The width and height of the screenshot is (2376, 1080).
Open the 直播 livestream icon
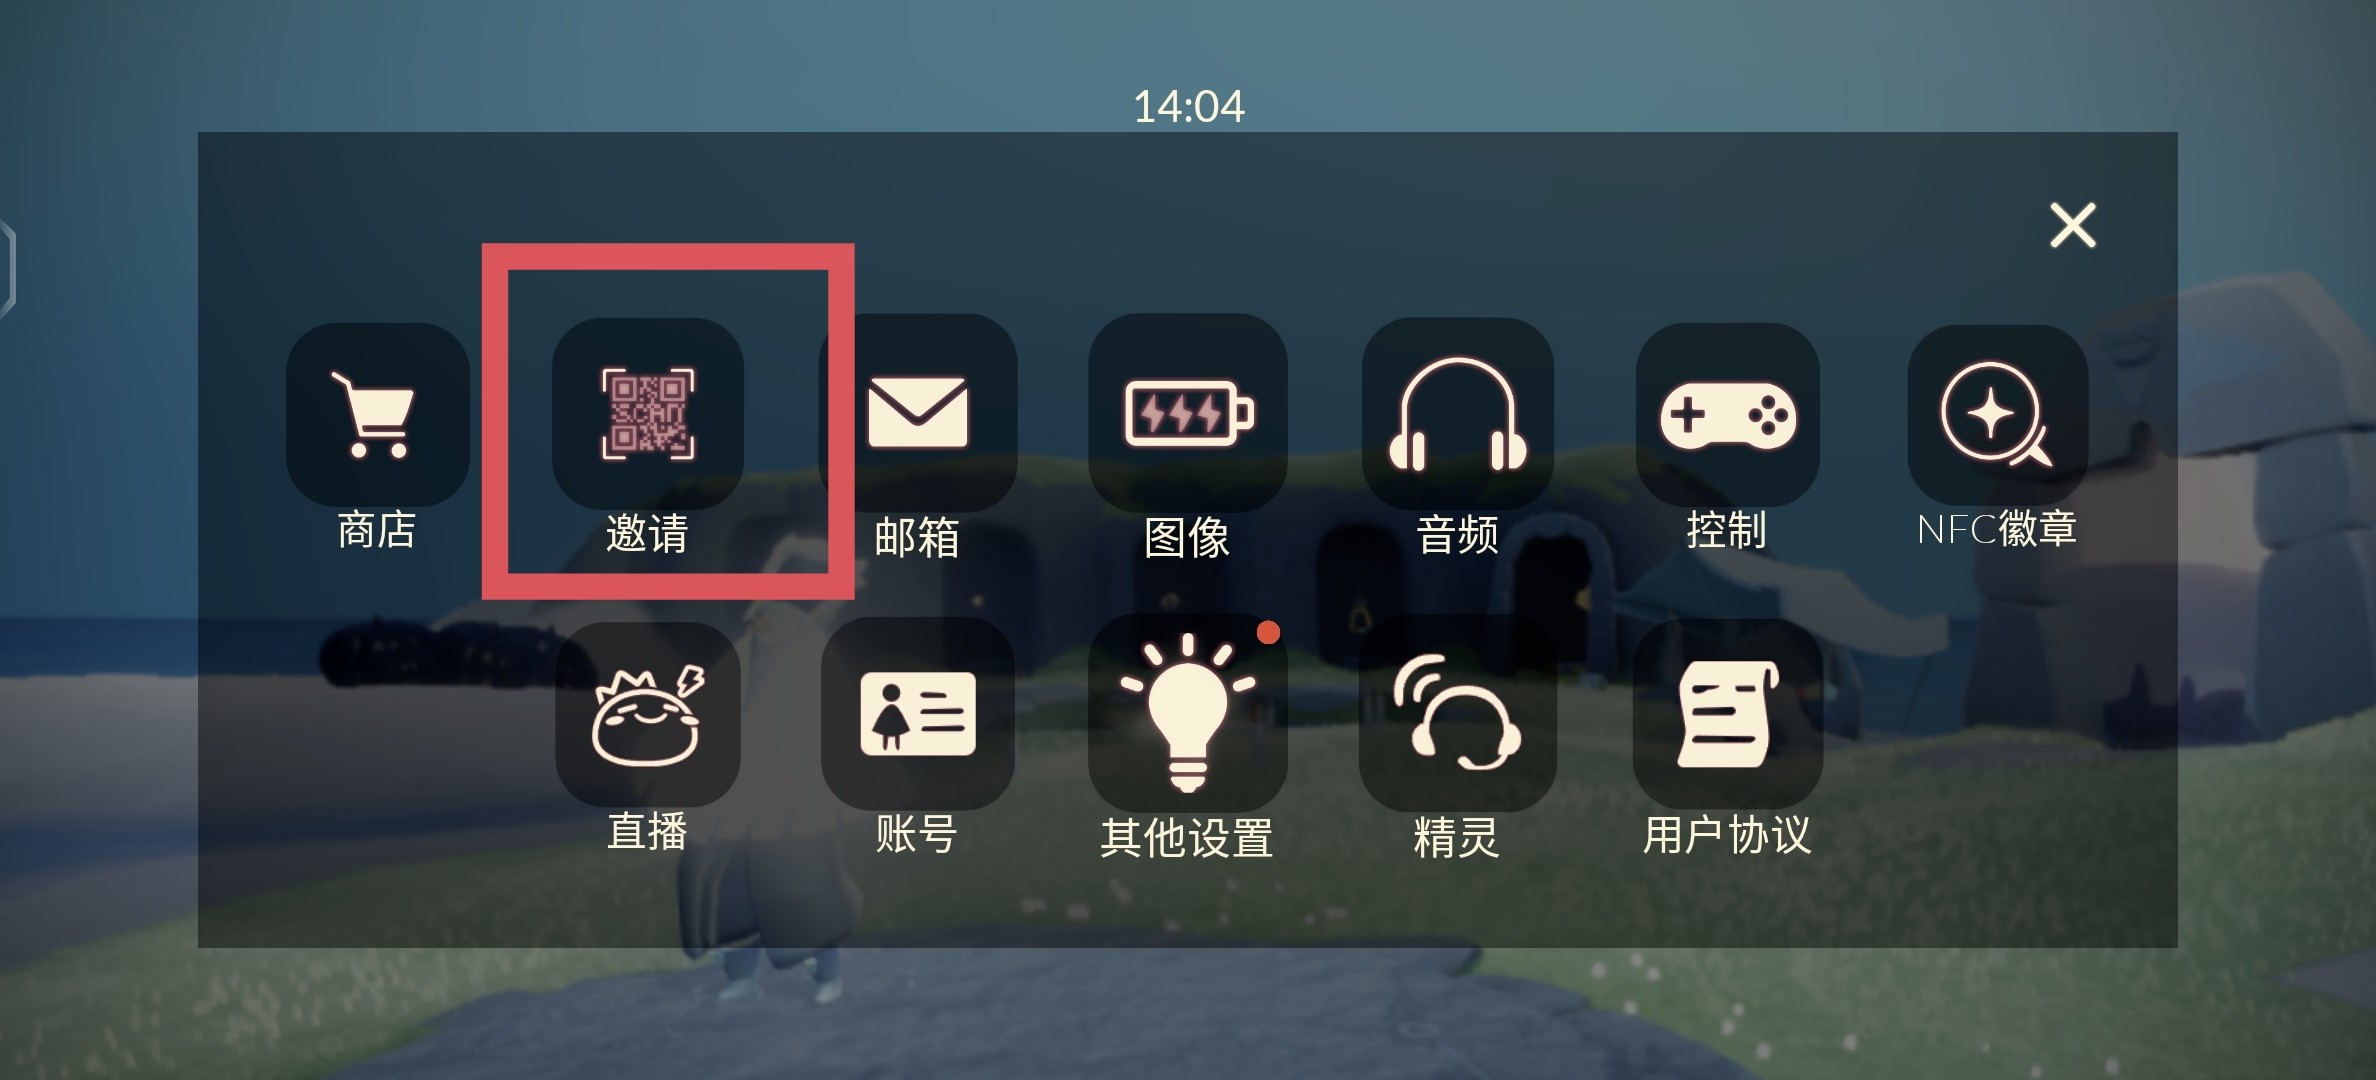tap(648, 714)
